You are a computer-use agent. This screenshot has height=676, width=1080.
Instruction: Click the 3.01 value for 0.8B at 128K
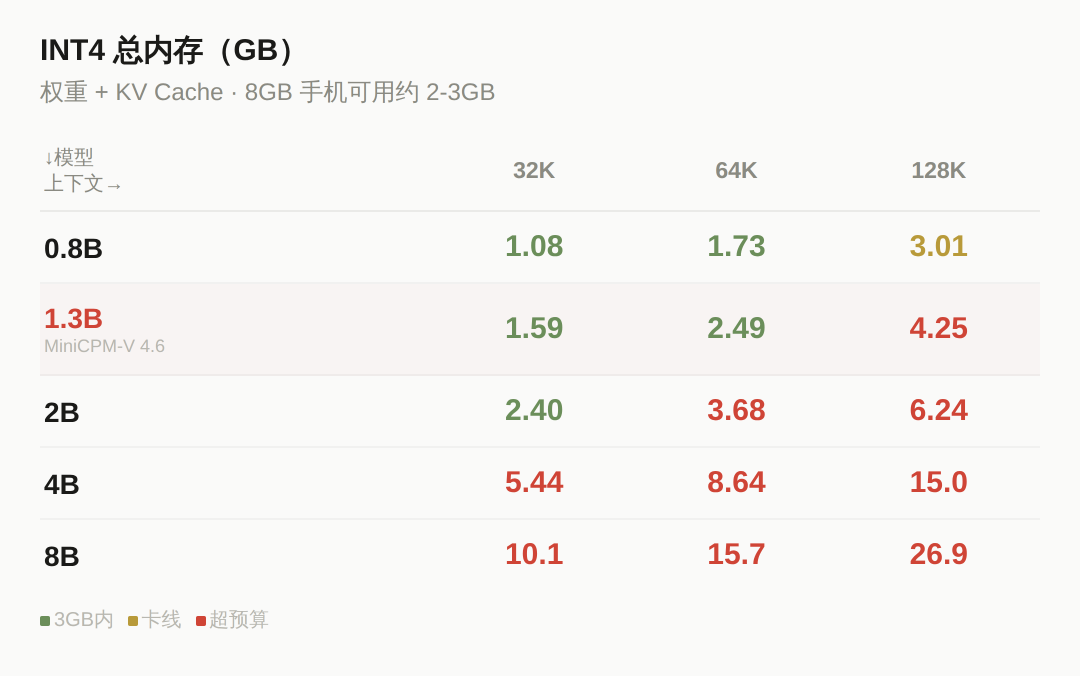[938, 246]
